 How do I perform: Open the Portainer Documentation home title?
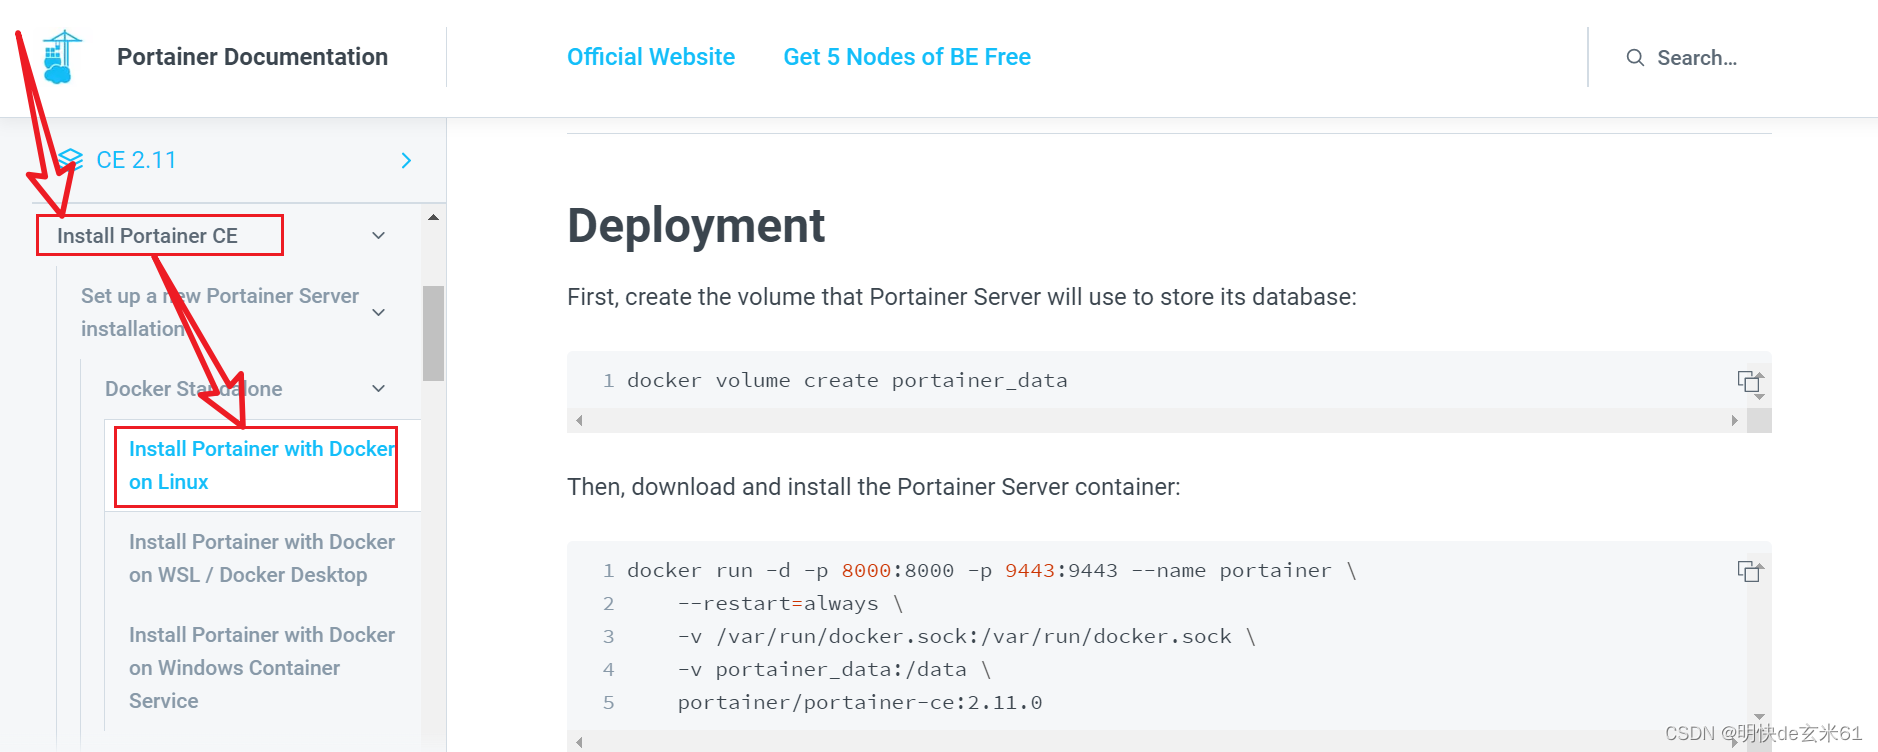click(x=252, y=57)
